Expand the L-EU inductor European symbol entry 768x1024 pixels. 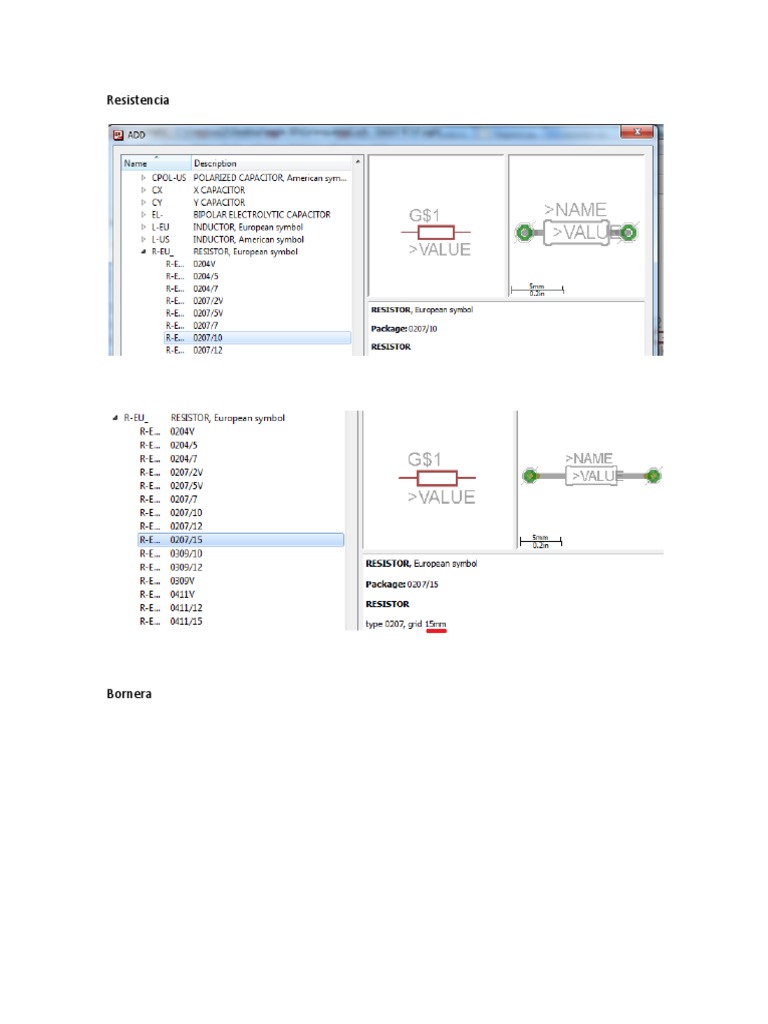pyautogui.click(x=144, y=227)
